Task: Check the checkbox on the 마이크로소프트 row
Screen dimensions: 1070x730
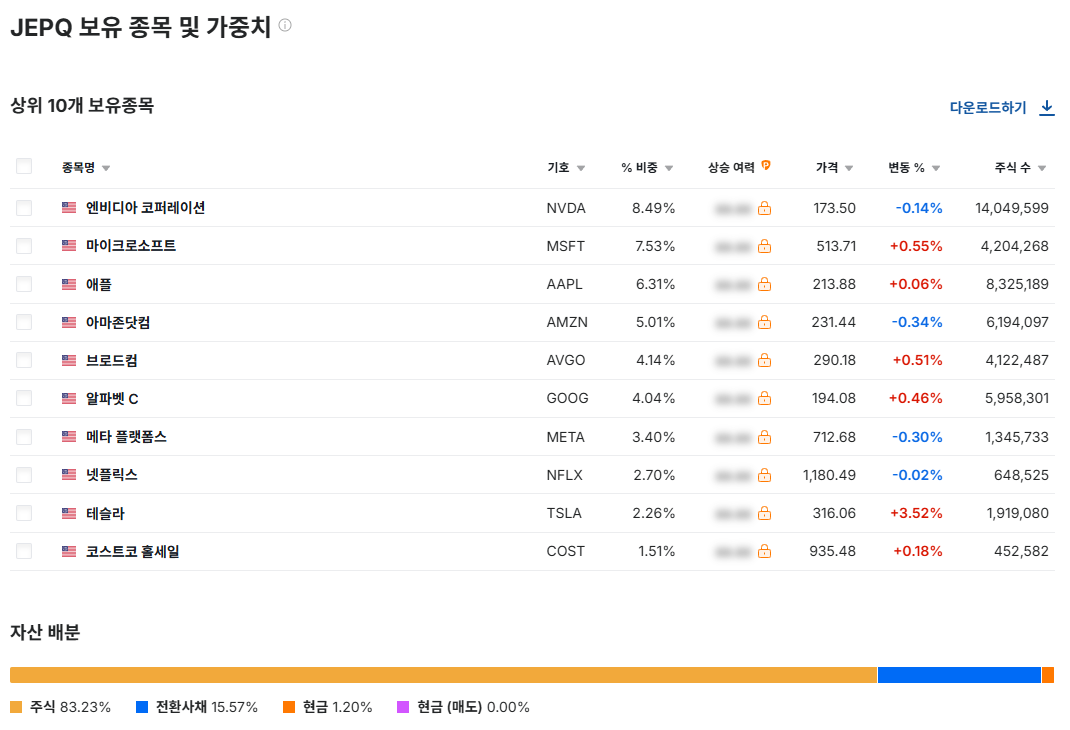Action: tap(24, 245)
